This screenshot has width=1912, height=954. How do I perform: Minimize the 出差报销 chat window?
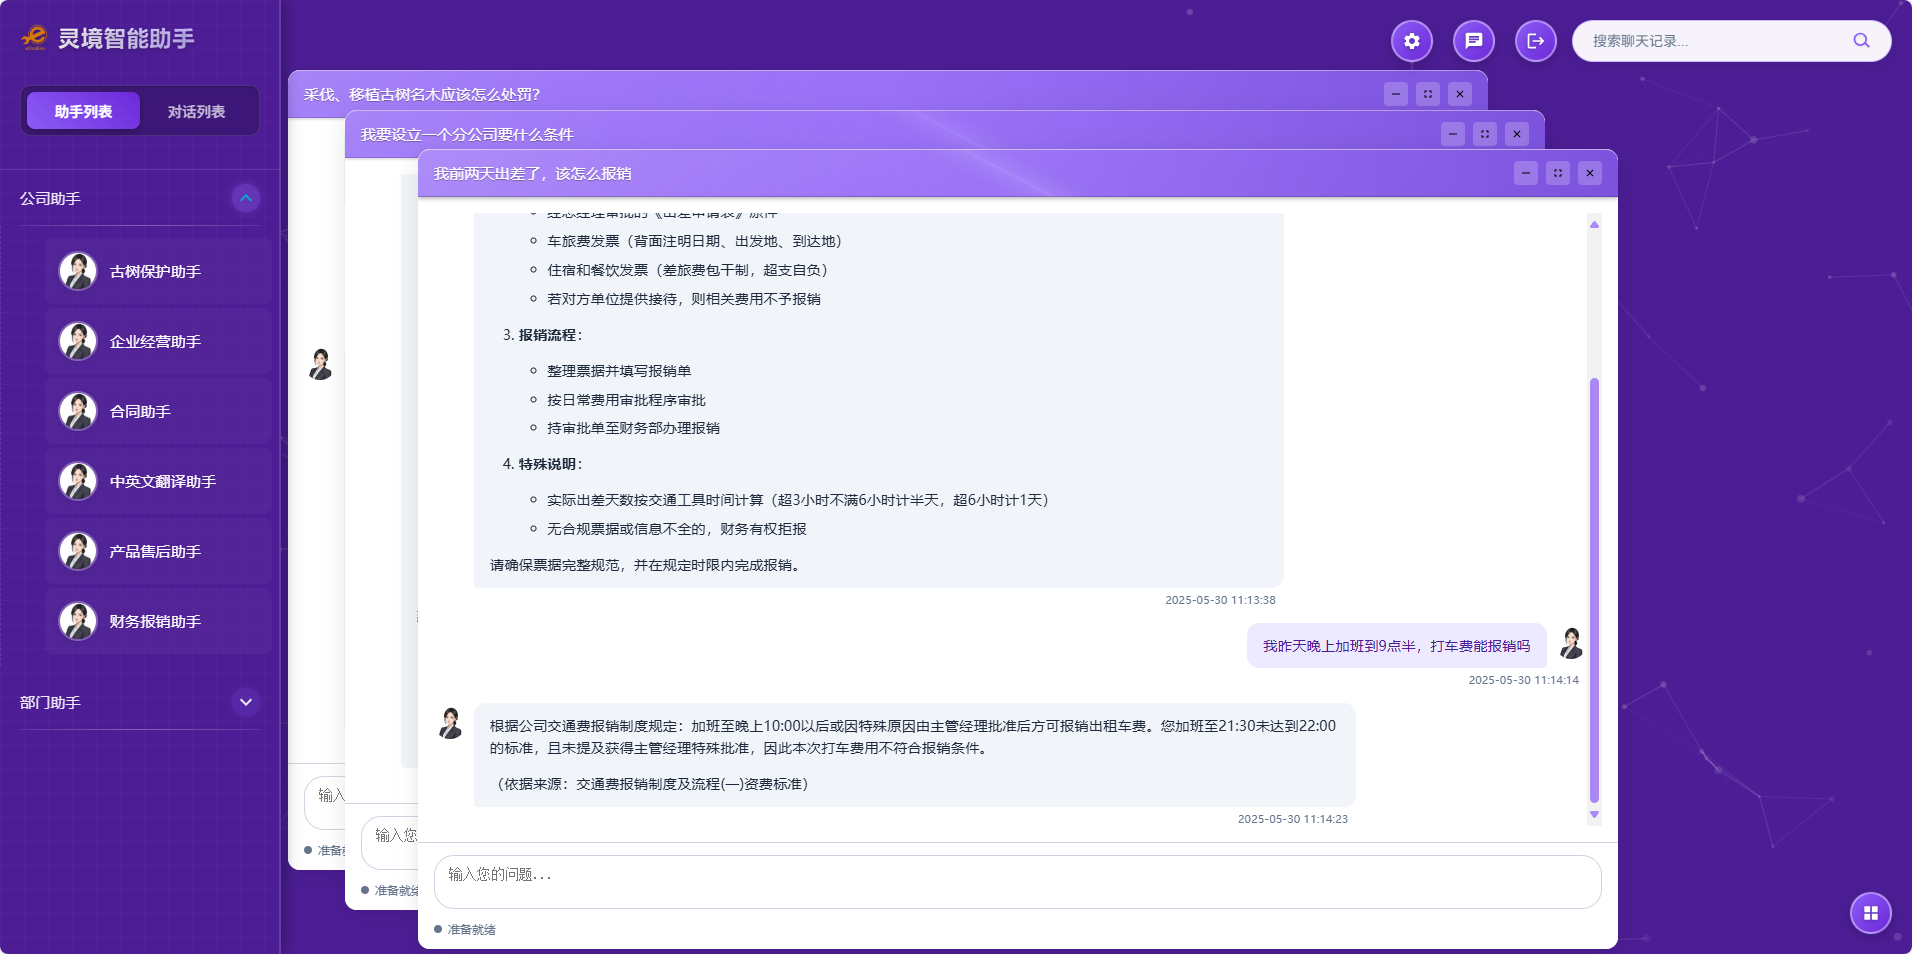(1525, 173)
